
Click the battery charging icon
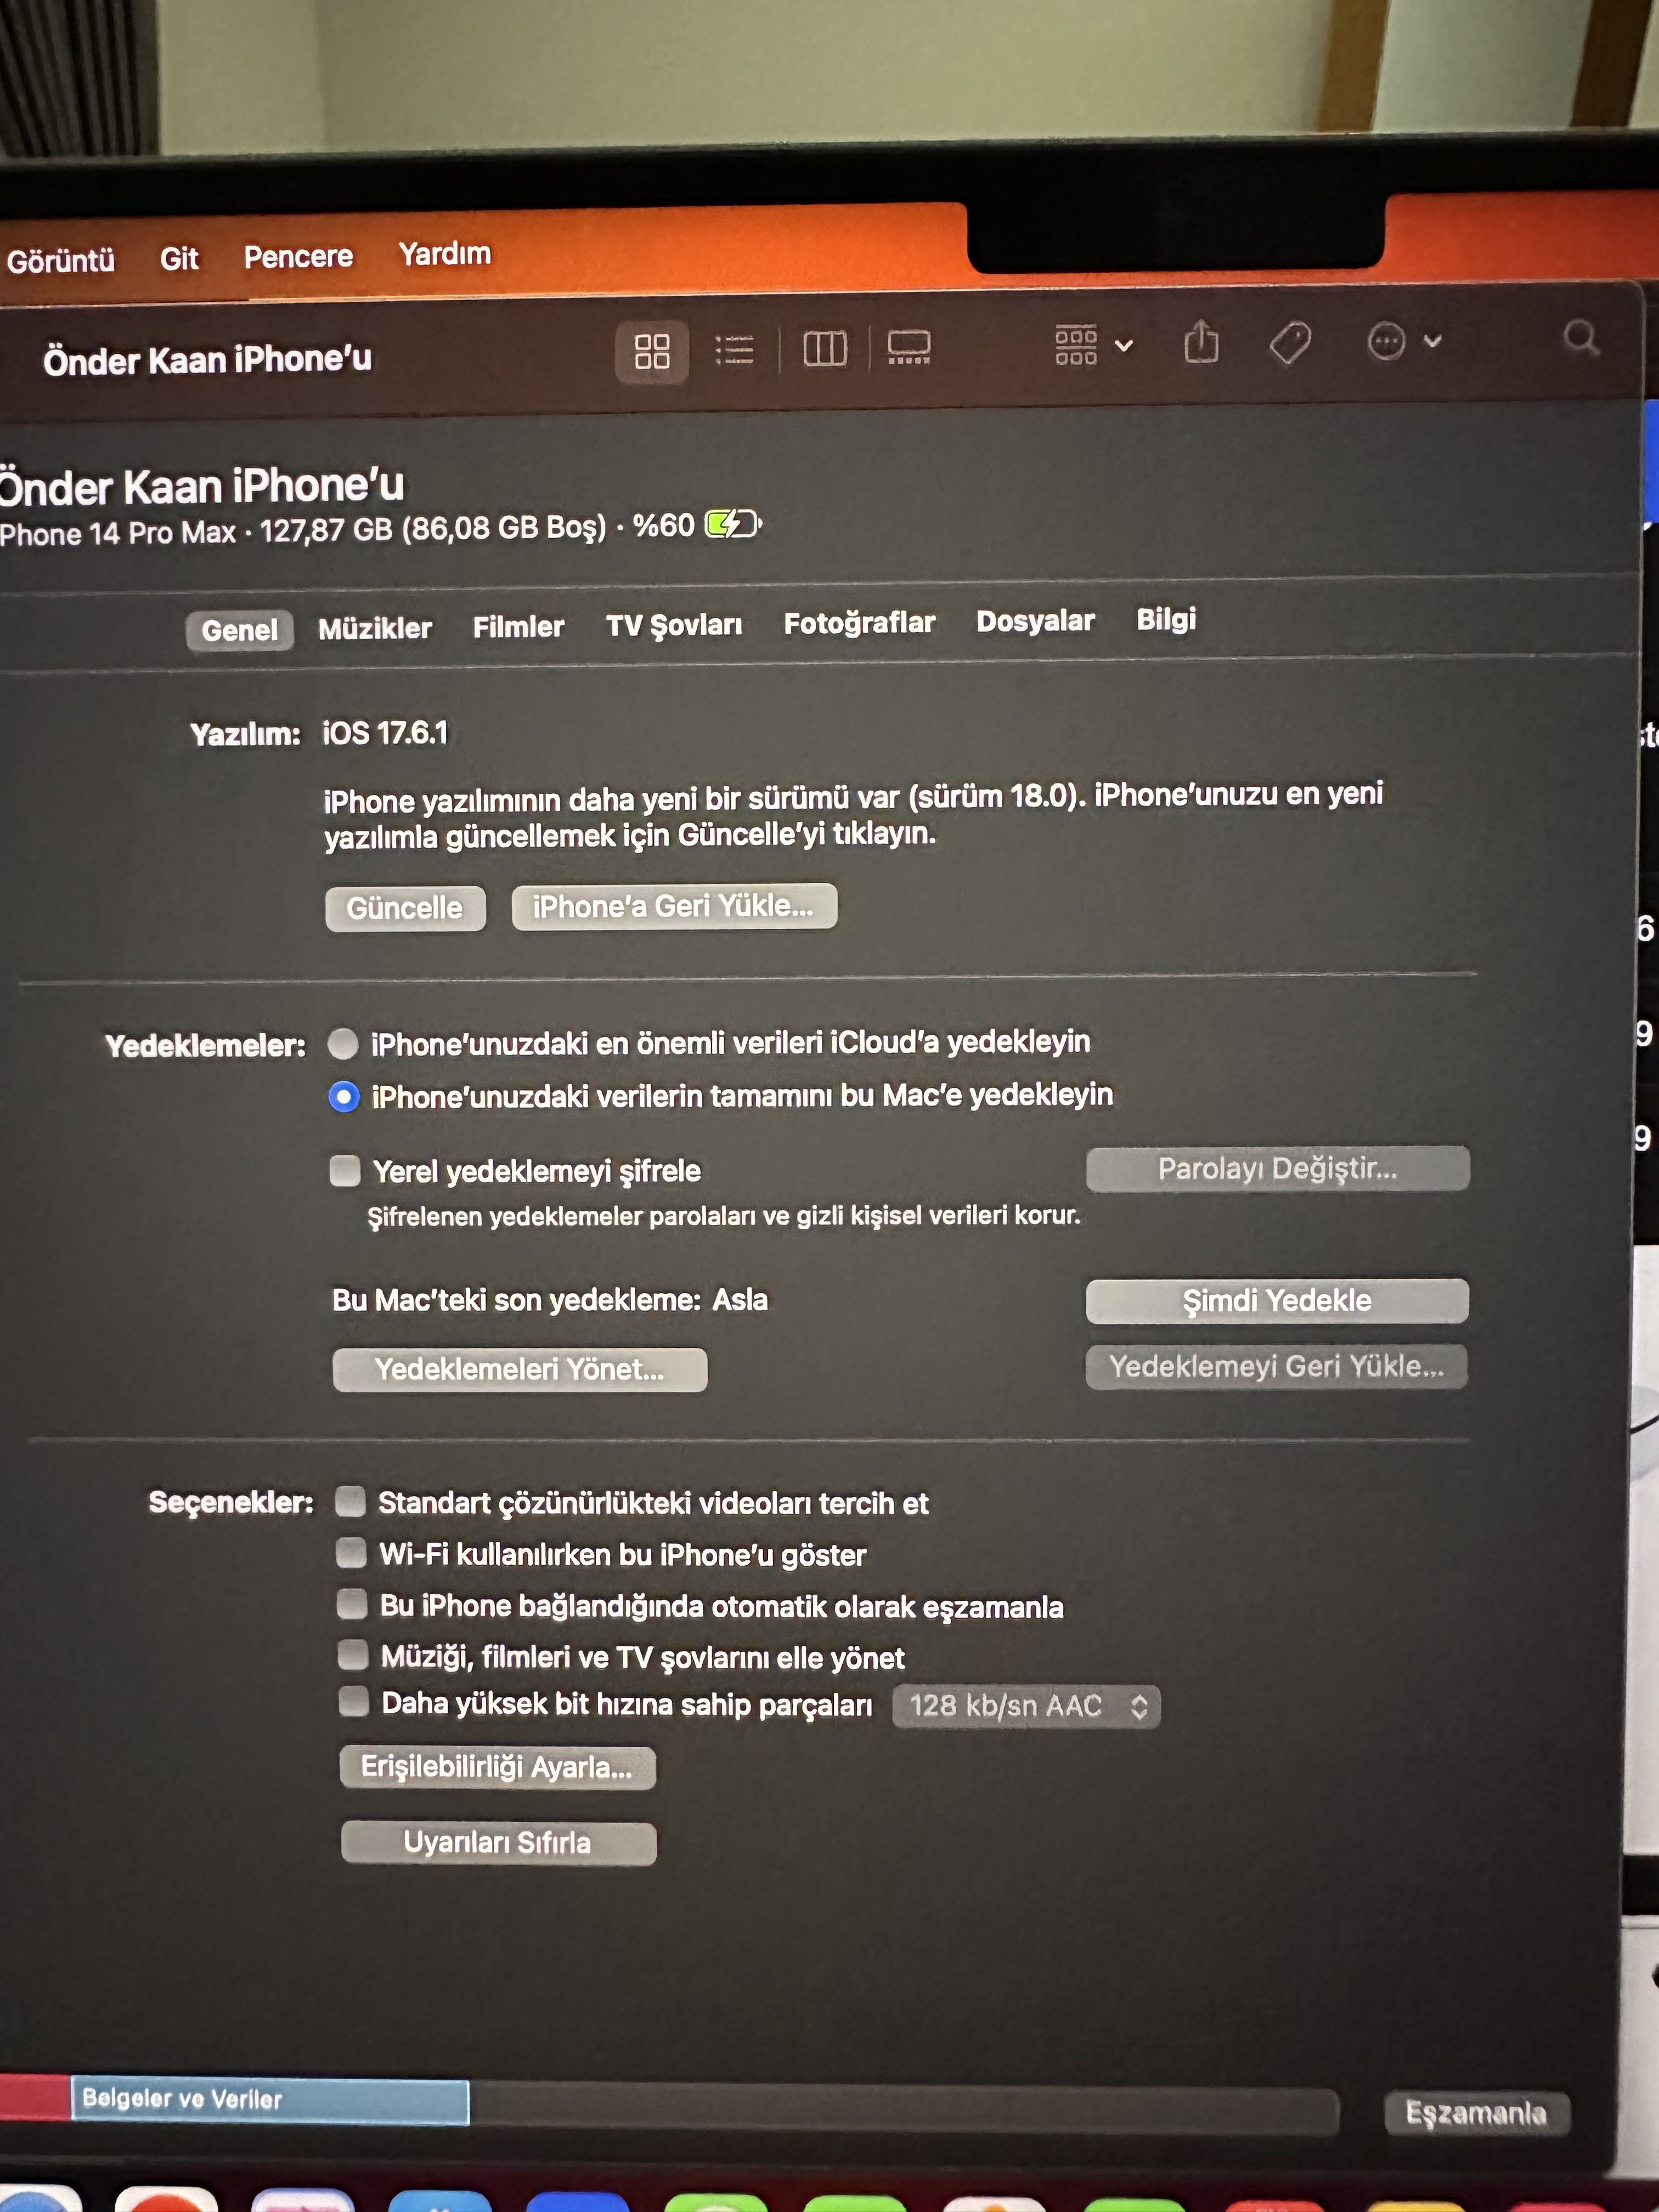click(x=733, y=524)
